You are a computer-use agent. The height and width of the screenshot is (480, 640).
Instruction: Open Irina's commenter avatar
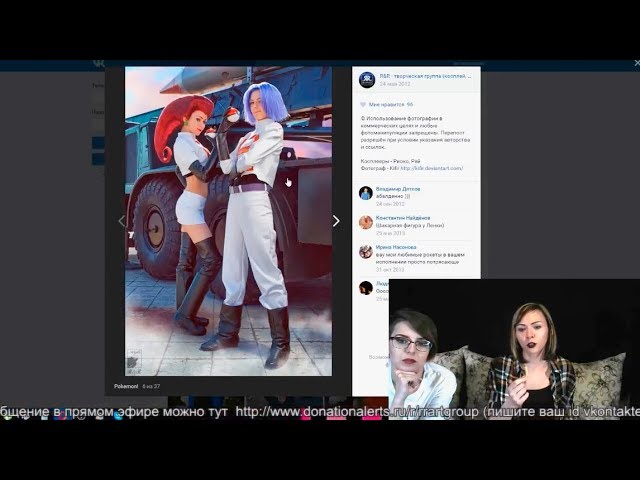[366, 251]
